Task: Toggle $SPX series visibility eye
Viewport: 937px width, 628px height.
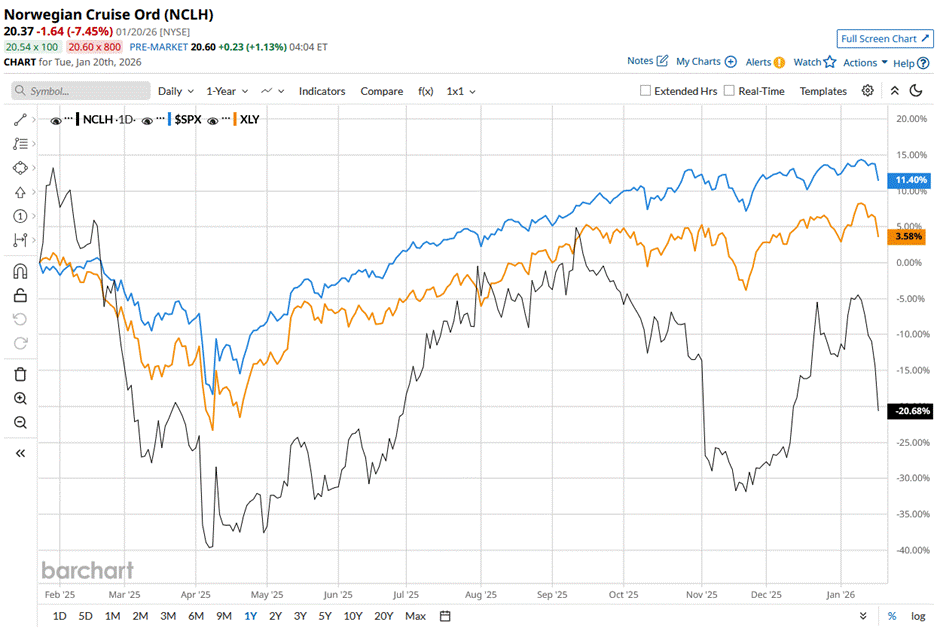Action: coord(147,121)
